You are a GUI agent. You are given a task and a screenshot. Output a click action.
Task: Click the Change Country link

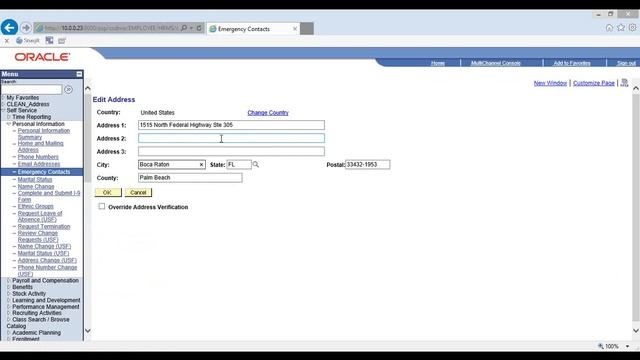coord(268,113)
